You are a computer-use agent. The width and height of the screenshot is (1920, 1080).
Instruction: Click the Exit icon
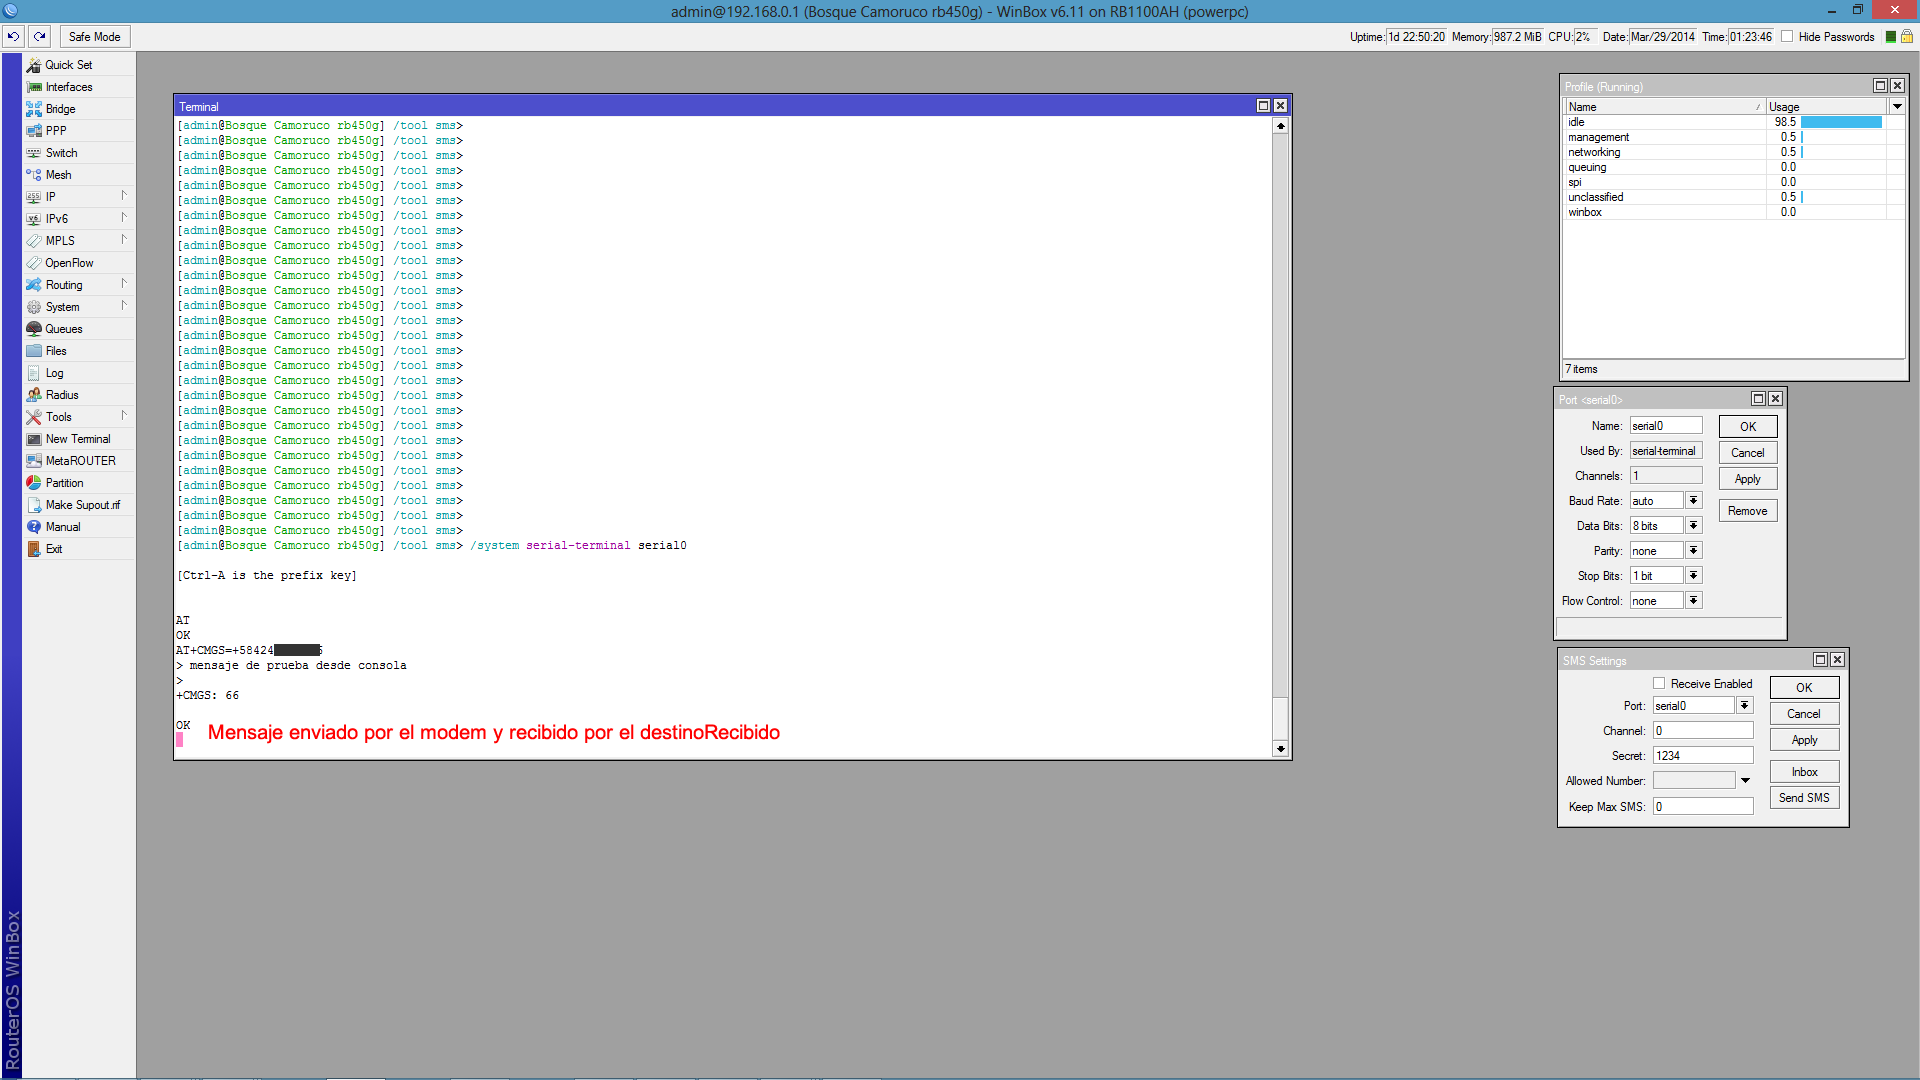34,549
